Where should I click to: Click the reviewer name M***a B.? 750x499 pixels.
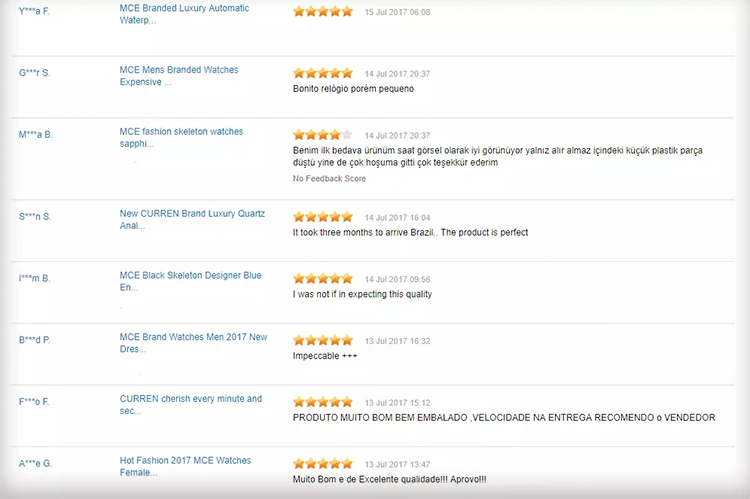tap(36, 134)
